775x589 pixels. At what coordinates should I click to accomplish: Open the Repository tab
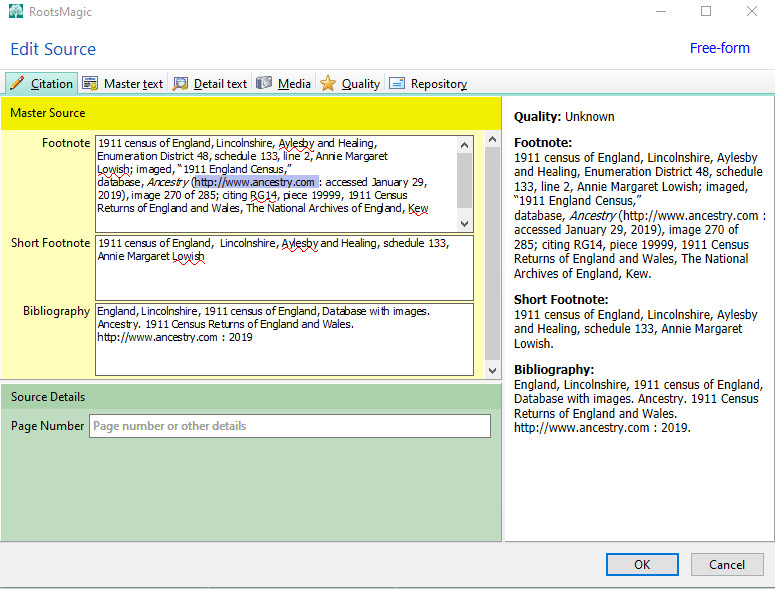pyautogui.click(x=428, y=84)
